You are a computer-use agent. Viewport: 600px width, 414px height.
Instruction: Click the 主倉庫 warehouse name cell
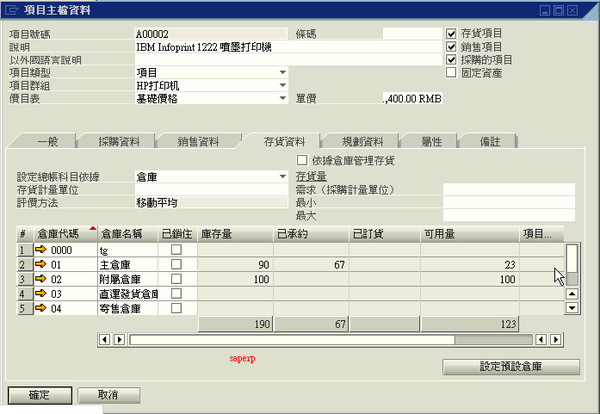(x=128, y=264)
